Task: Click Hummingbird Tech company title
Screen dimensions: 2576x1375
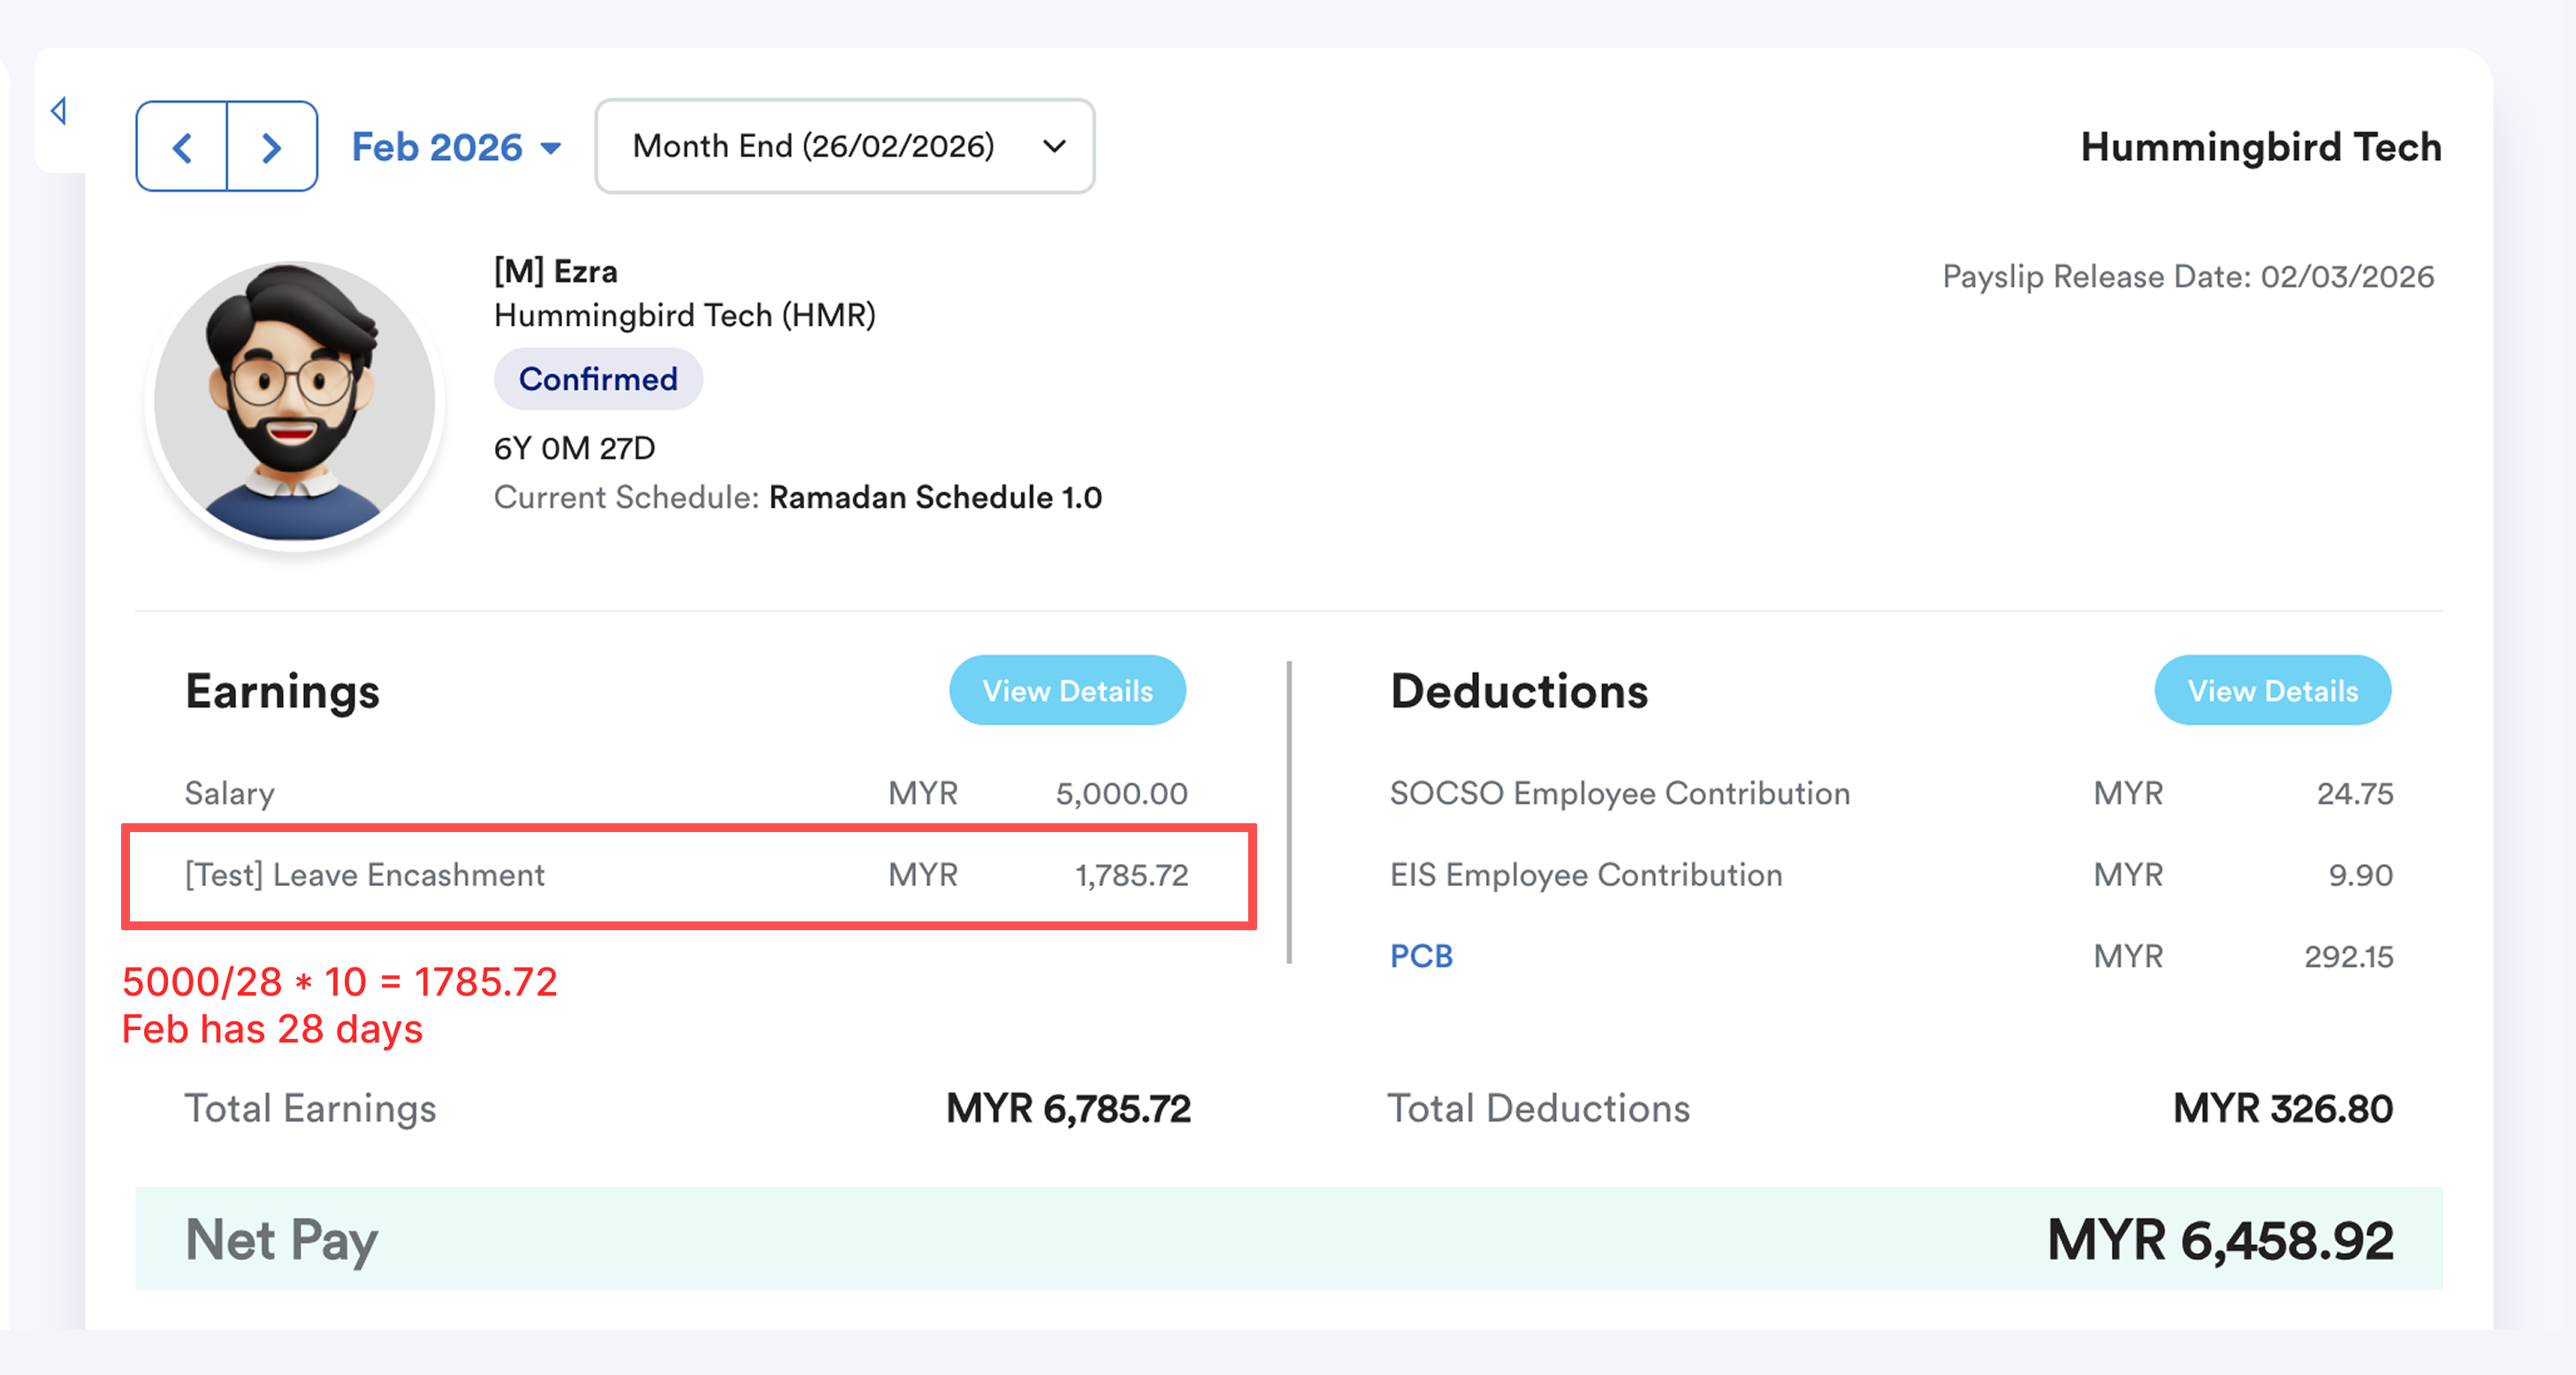Action: pyautogui.click(x=2260, y=147)
